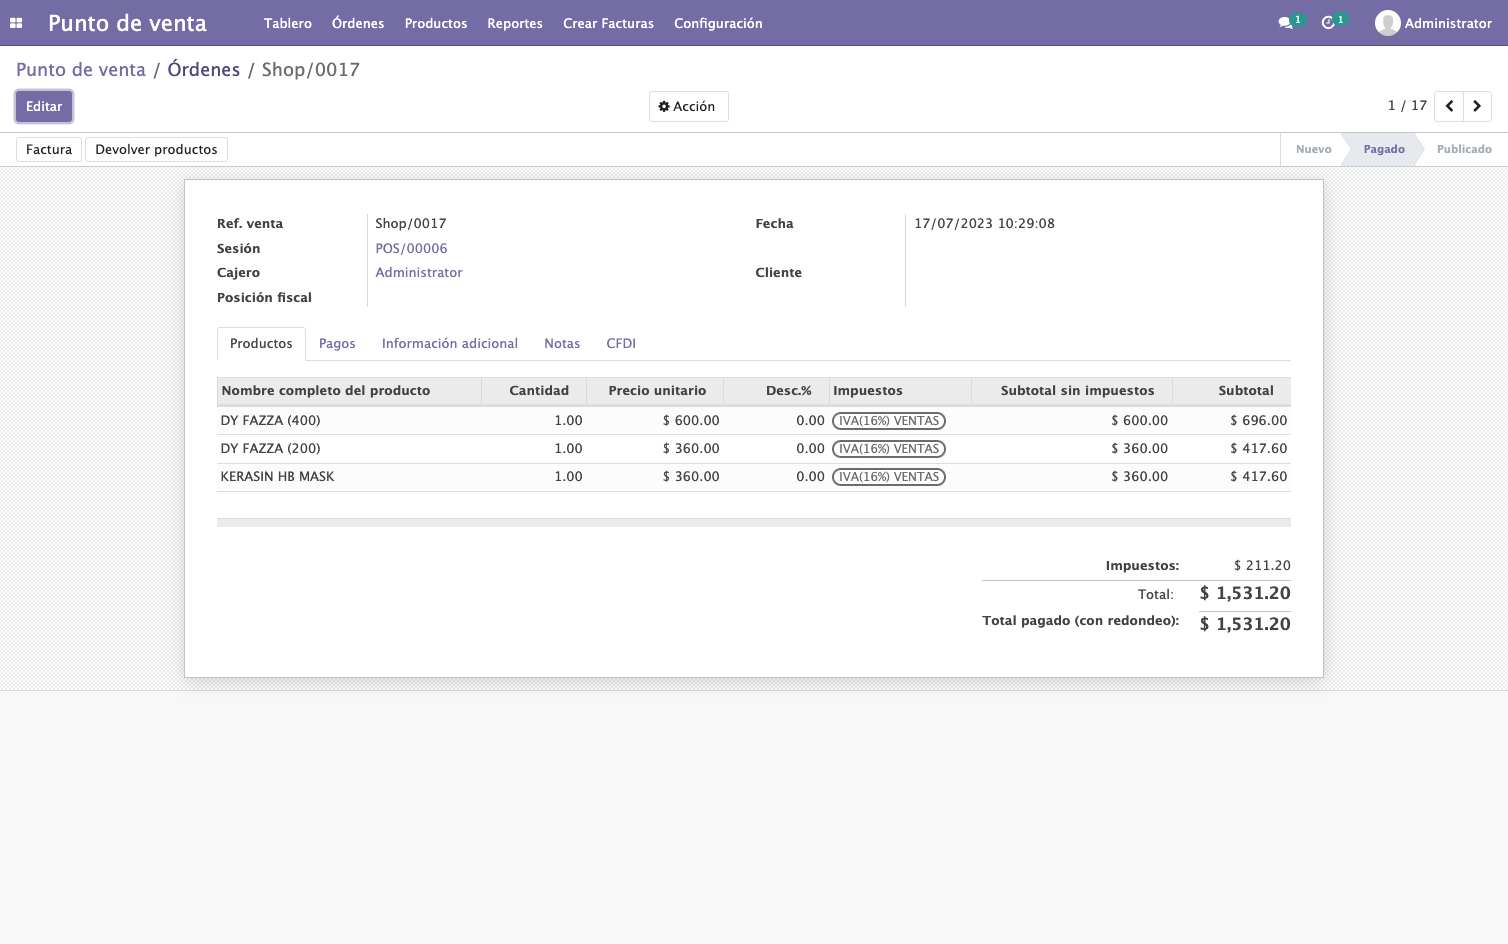Switch to the Pagos tab
1508x944 pixels.
pyautogui.click(x=337, y=344)
